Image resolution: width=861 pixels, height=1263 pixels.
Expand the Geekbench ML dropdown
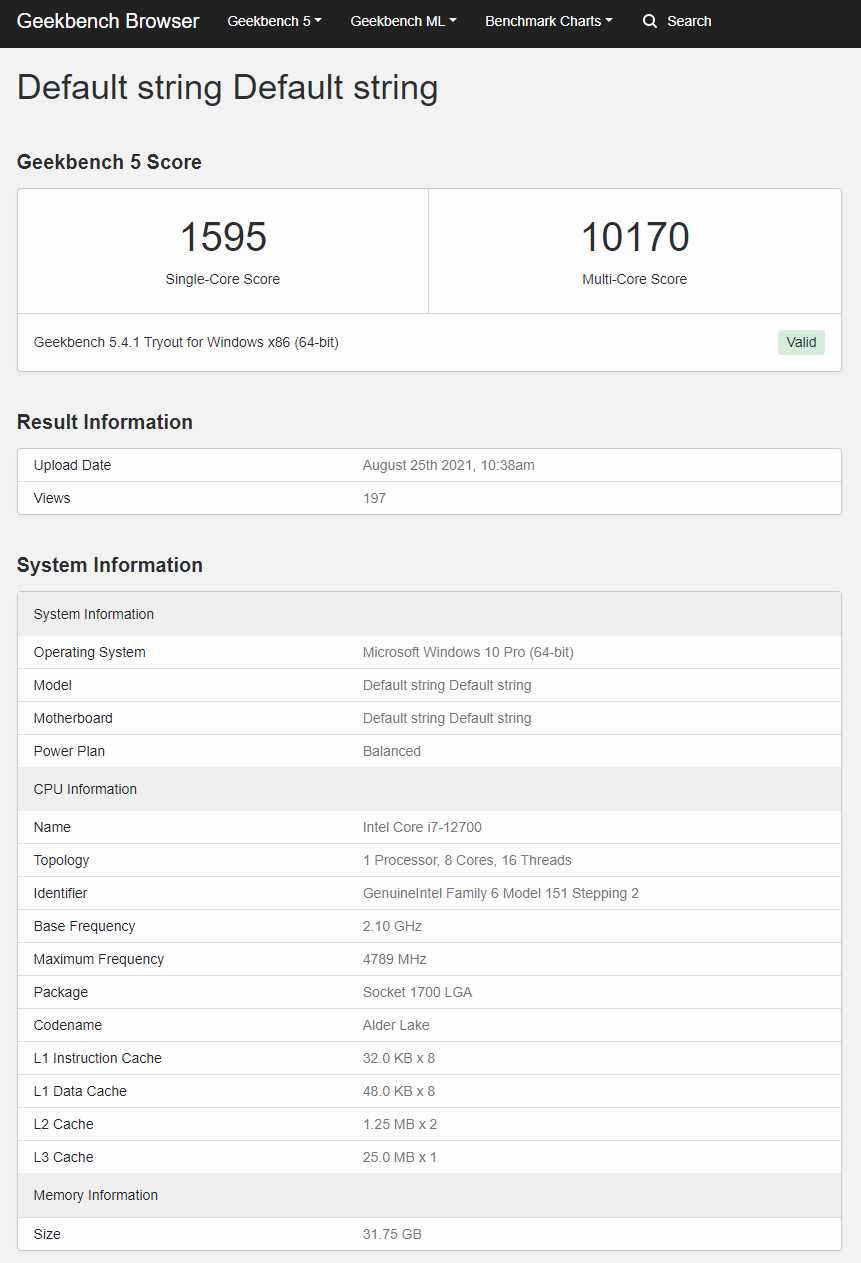[403, 21]
